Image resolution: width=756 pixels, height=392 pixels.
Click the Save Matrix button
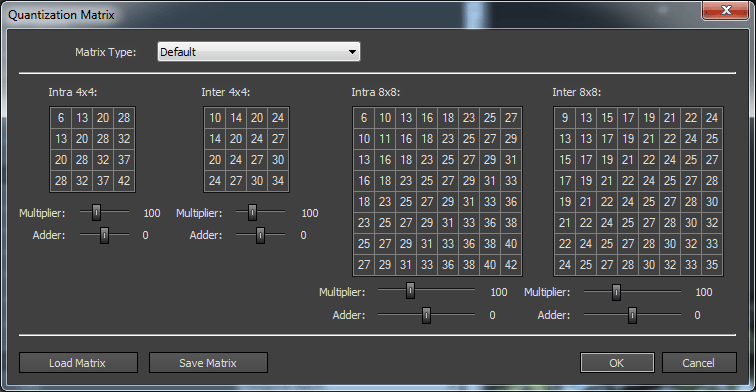208,363
